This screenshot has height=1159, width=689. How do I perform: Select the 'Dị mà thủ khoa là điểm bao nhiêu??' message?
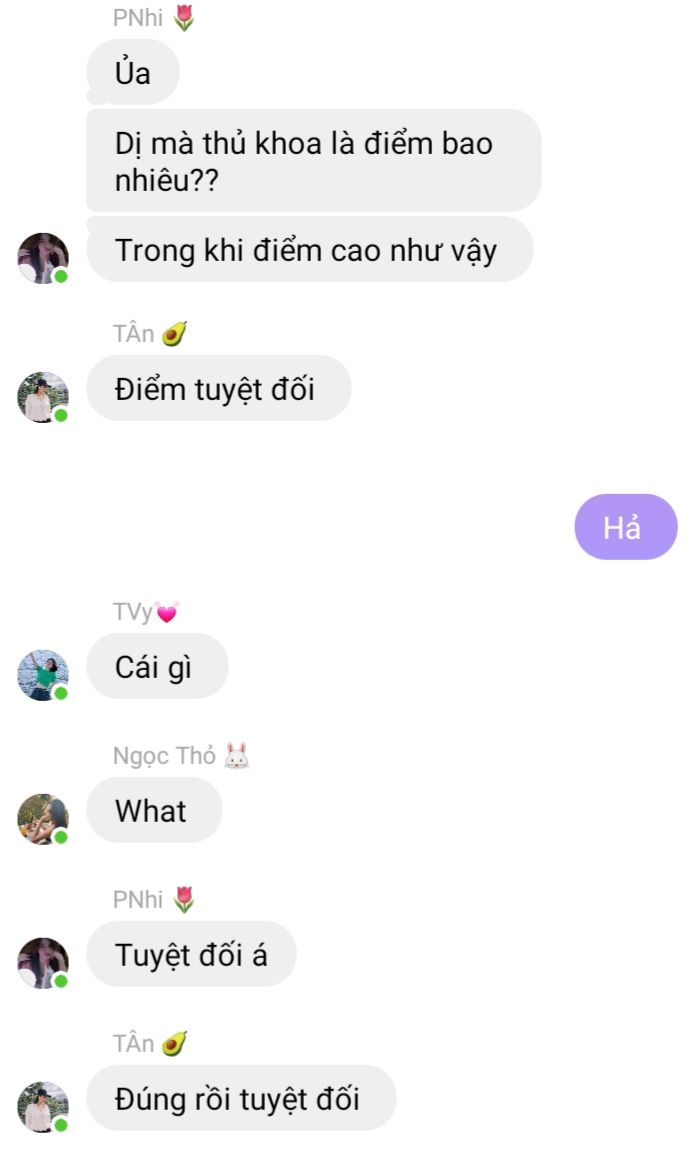[313, 160]
